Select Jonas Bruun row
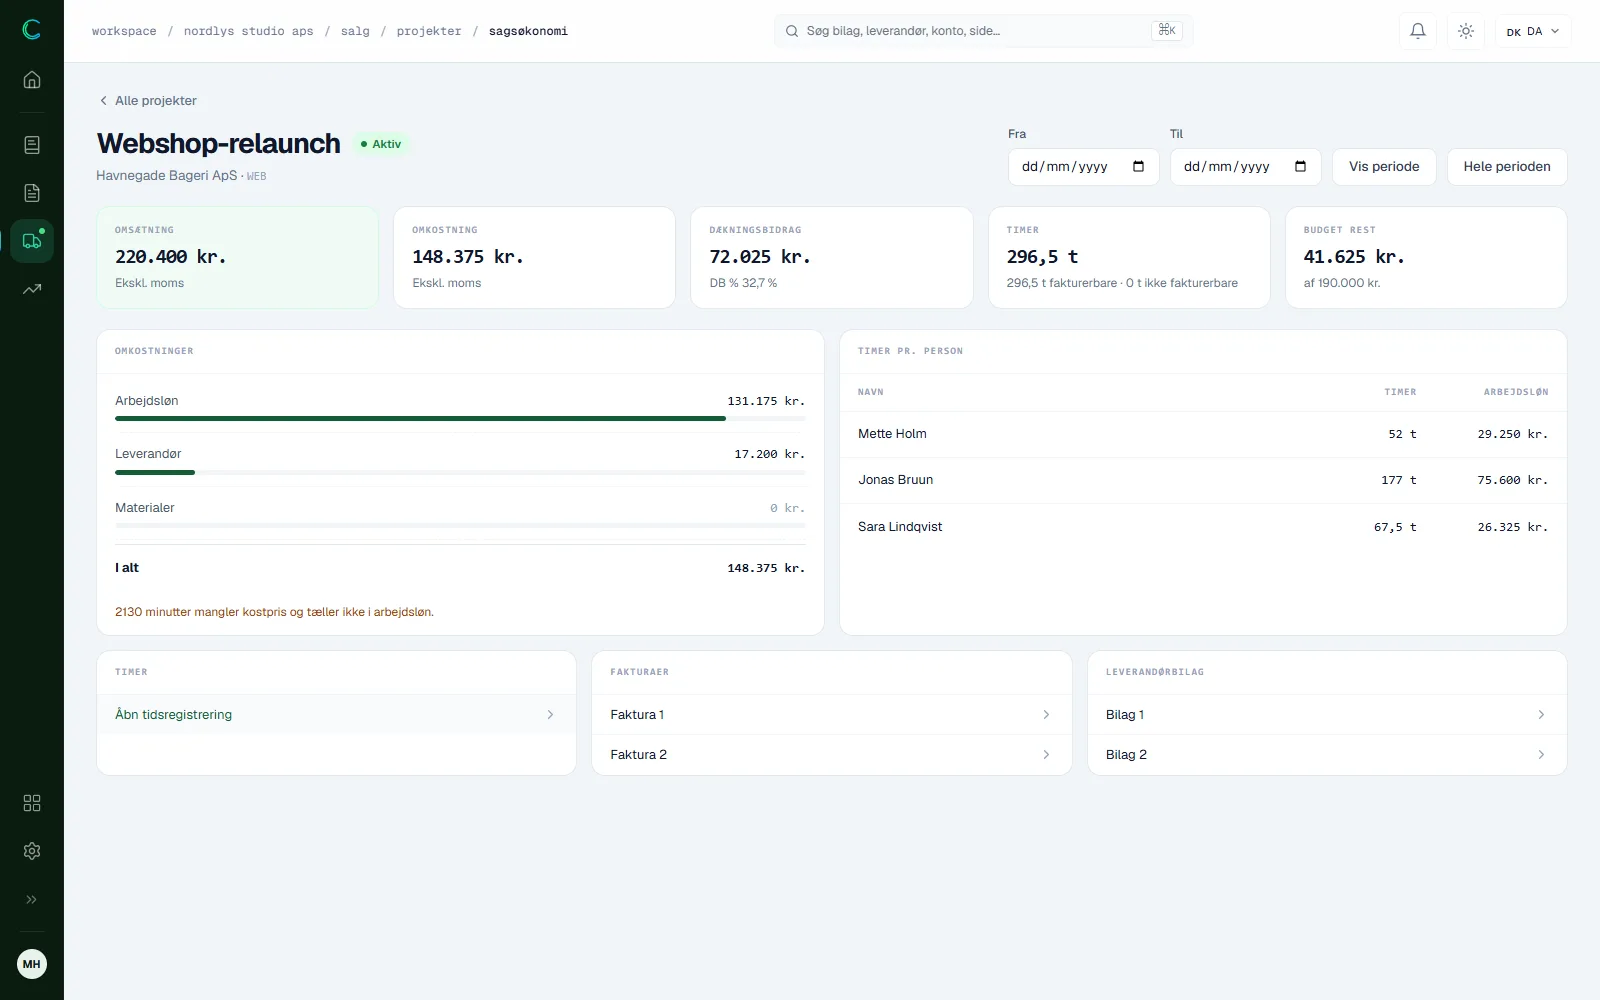This screenshot has width=1600, height=1000. [1203, 480]
